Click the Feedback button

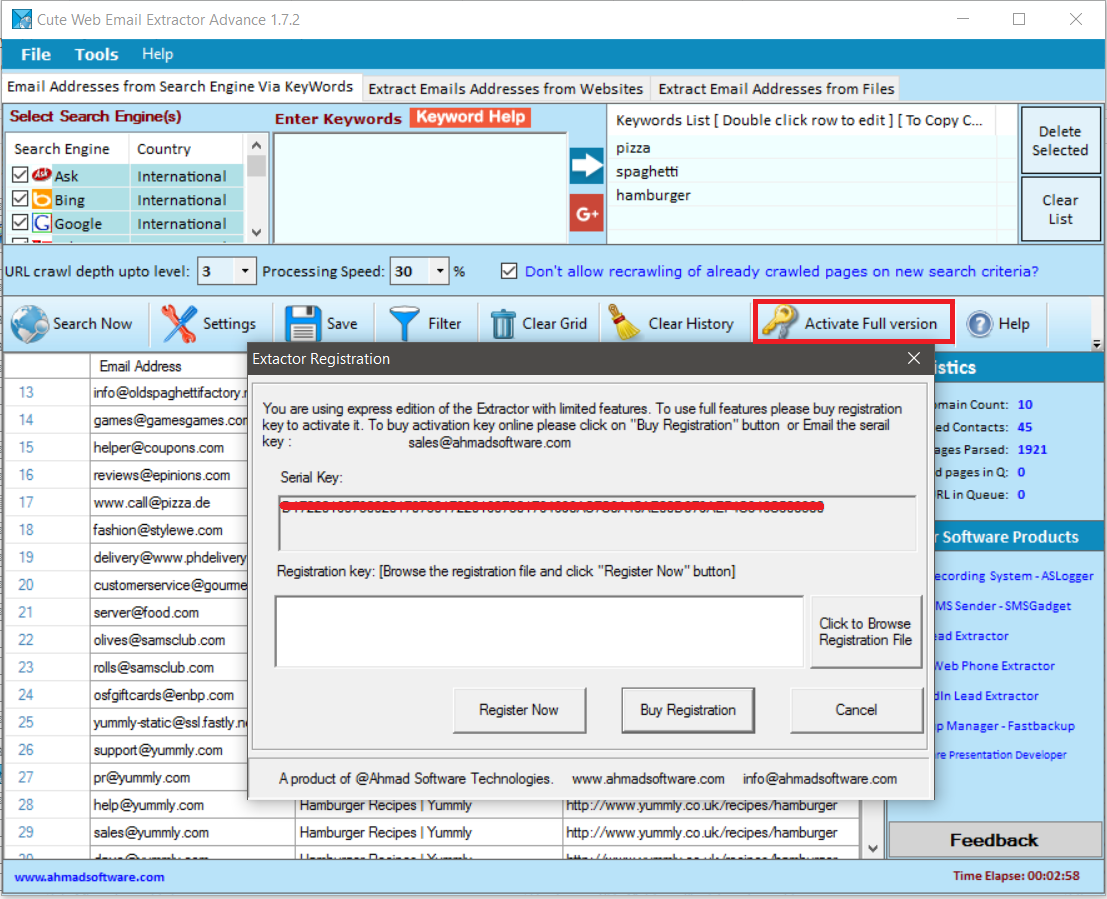pos(994,840)
